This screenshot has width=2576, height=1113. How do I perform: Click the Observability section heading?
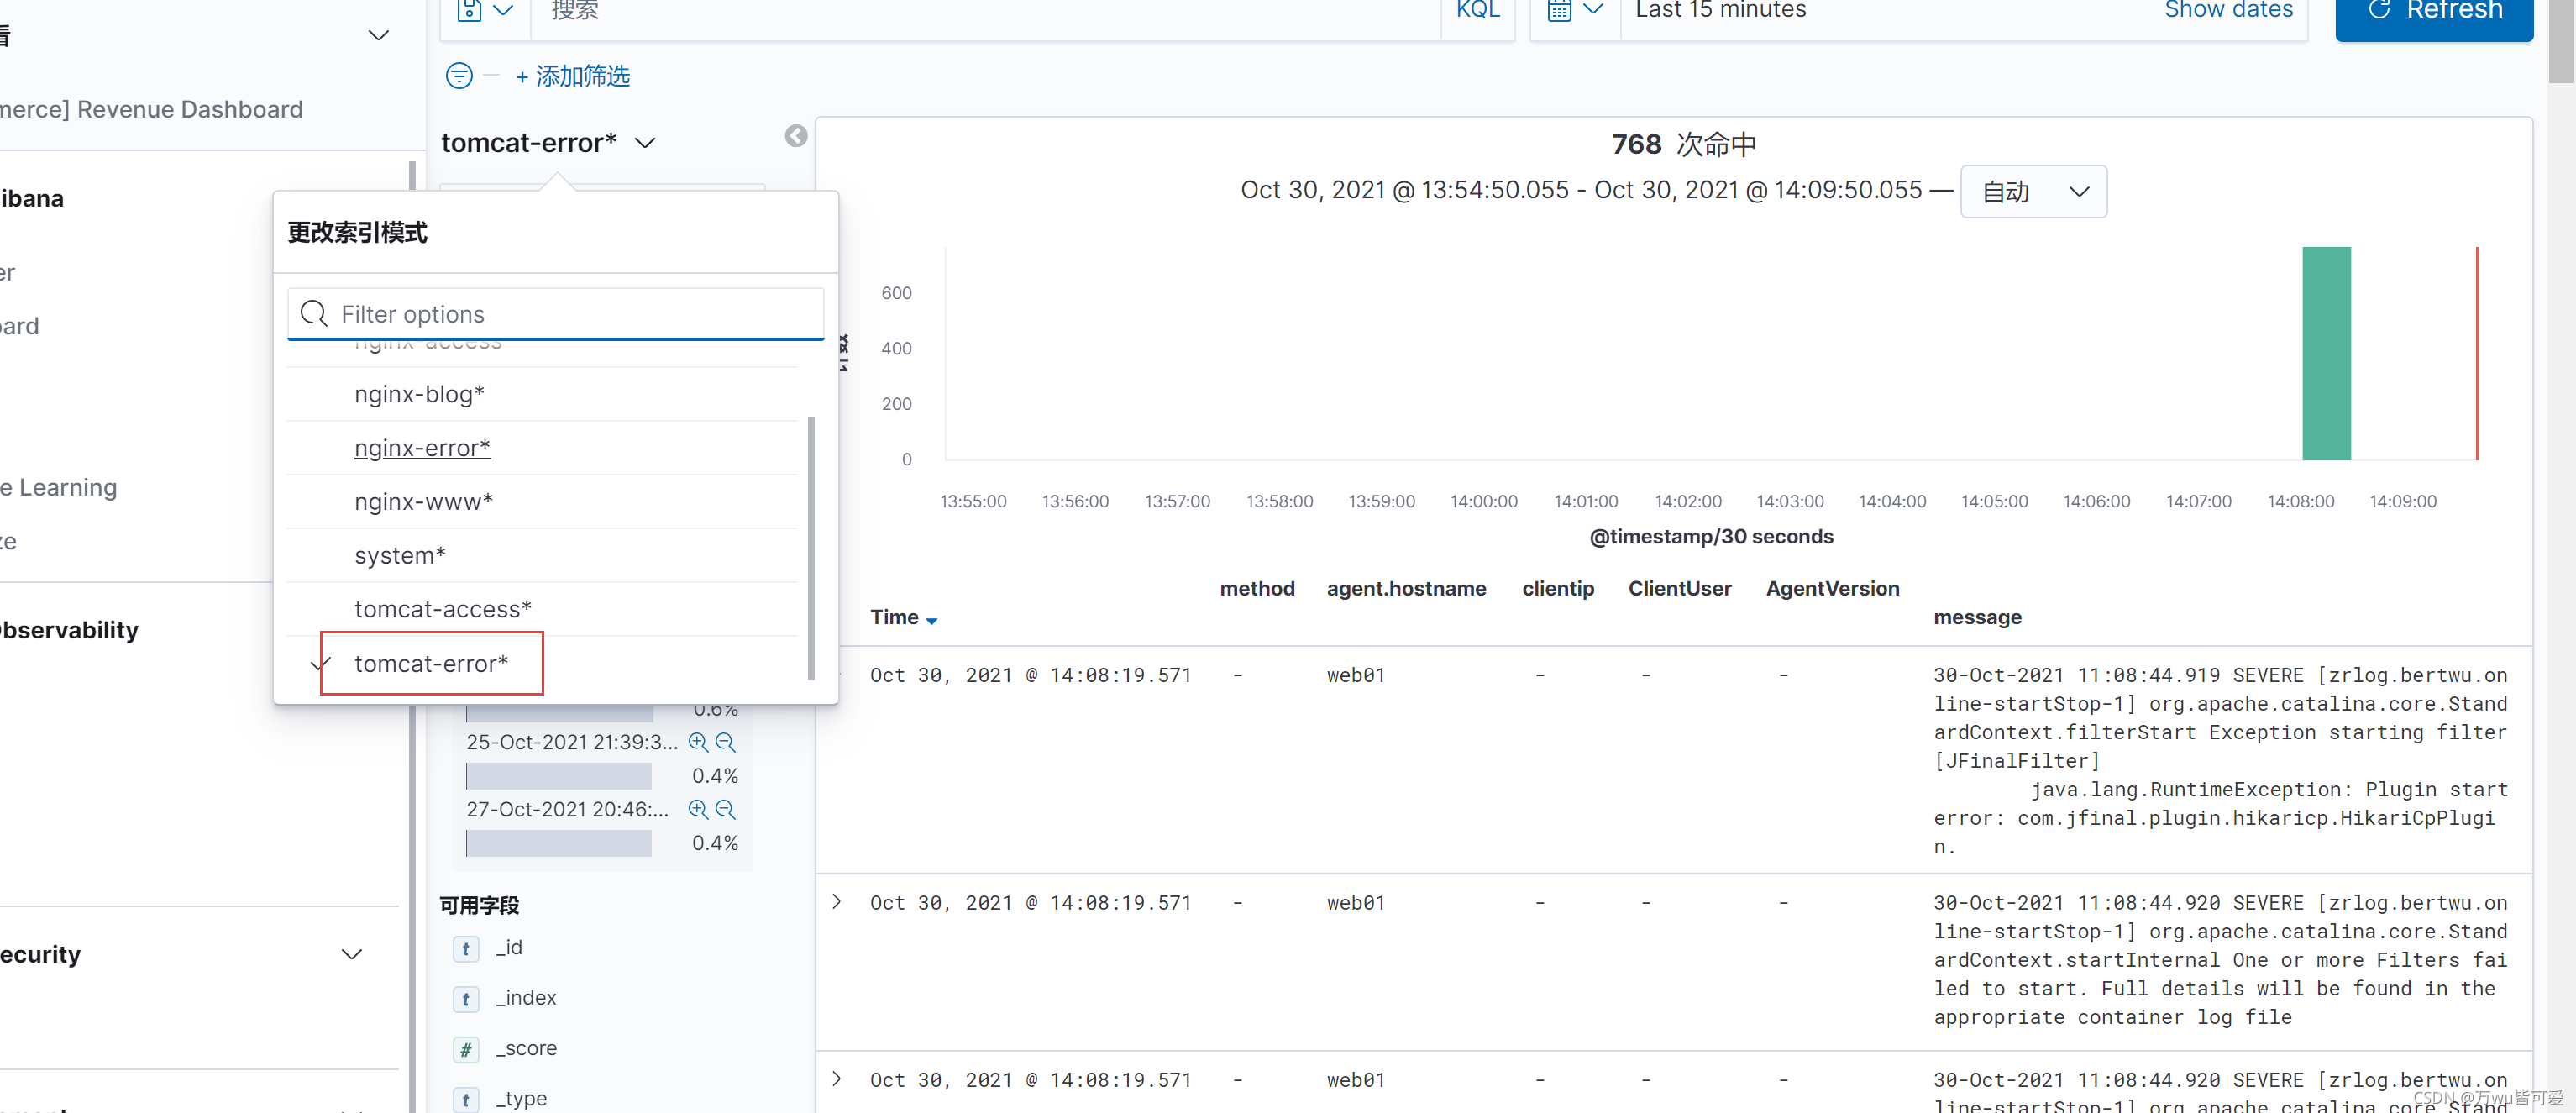click(70, 630)
